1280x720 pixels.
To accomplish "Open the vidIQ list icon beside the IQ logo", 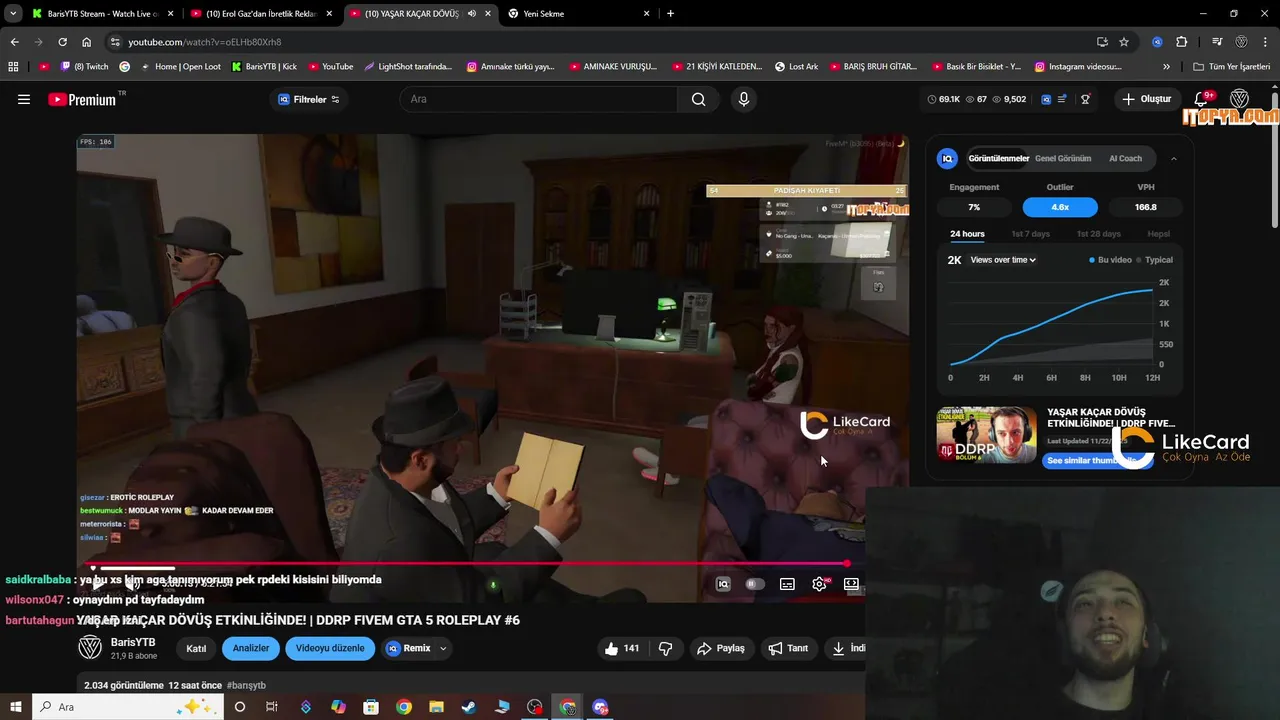I will 1062,99.
